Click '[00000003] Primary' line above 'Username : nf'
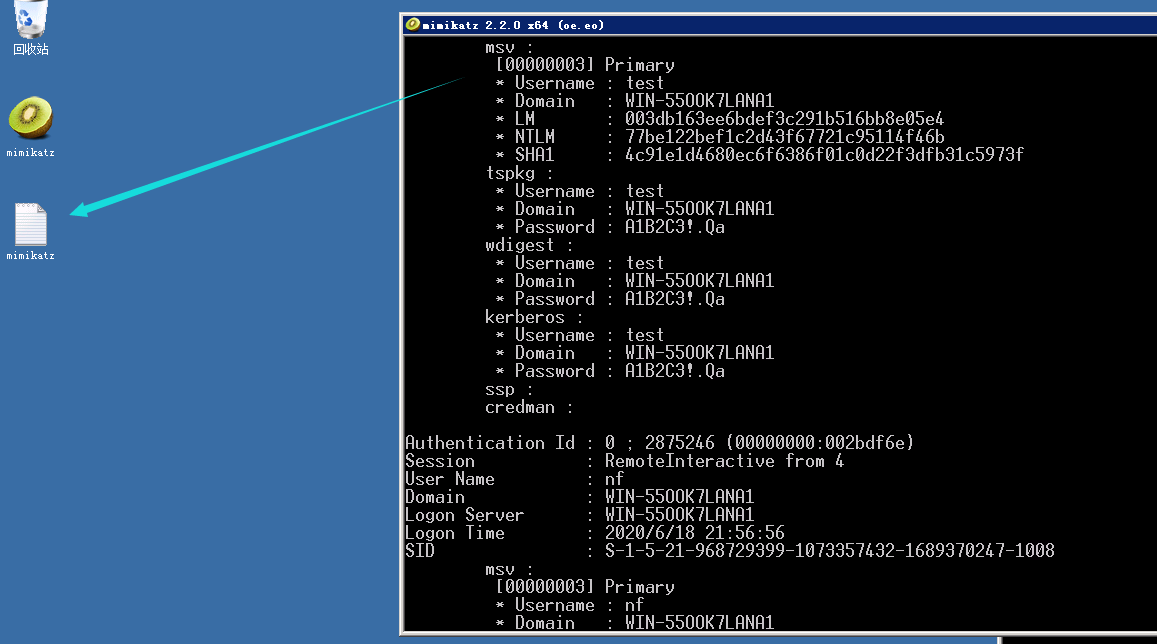Screen dimensions: 1157x644 [x=585, y=587]
